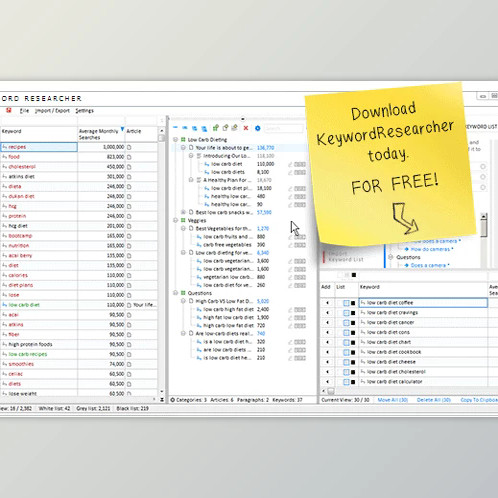Open the Import / Export menu

52,111
